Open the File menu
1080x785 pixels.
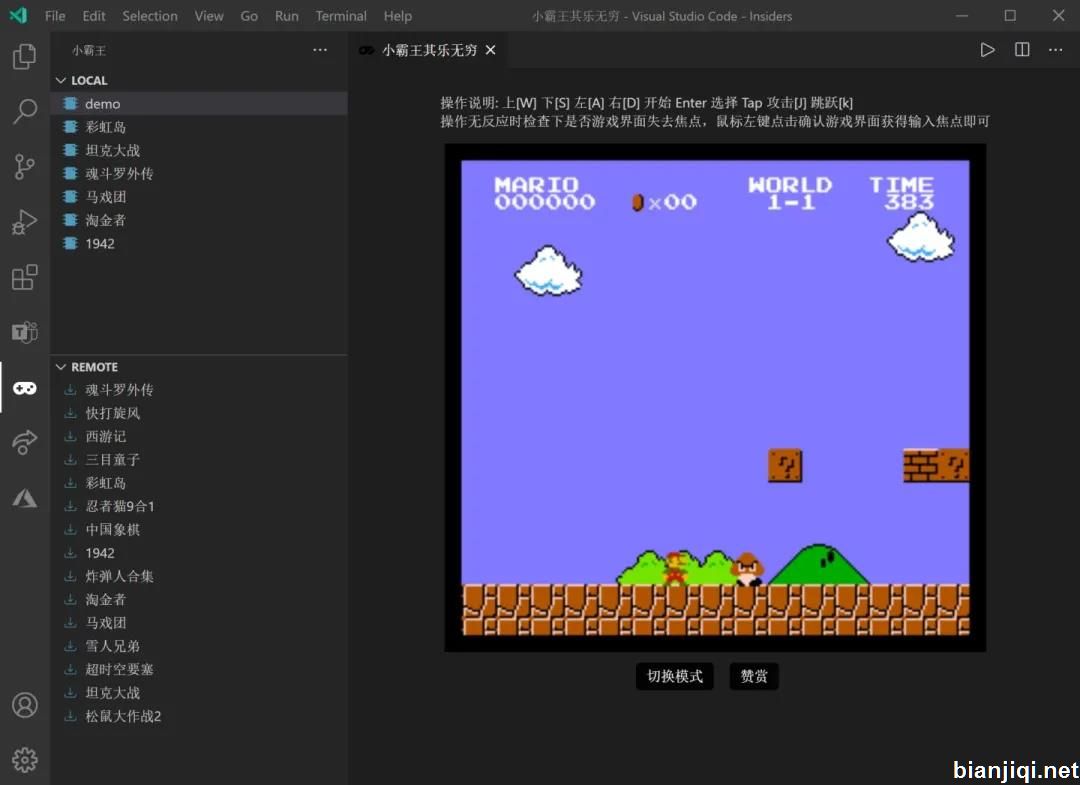(x=55, y=16)
